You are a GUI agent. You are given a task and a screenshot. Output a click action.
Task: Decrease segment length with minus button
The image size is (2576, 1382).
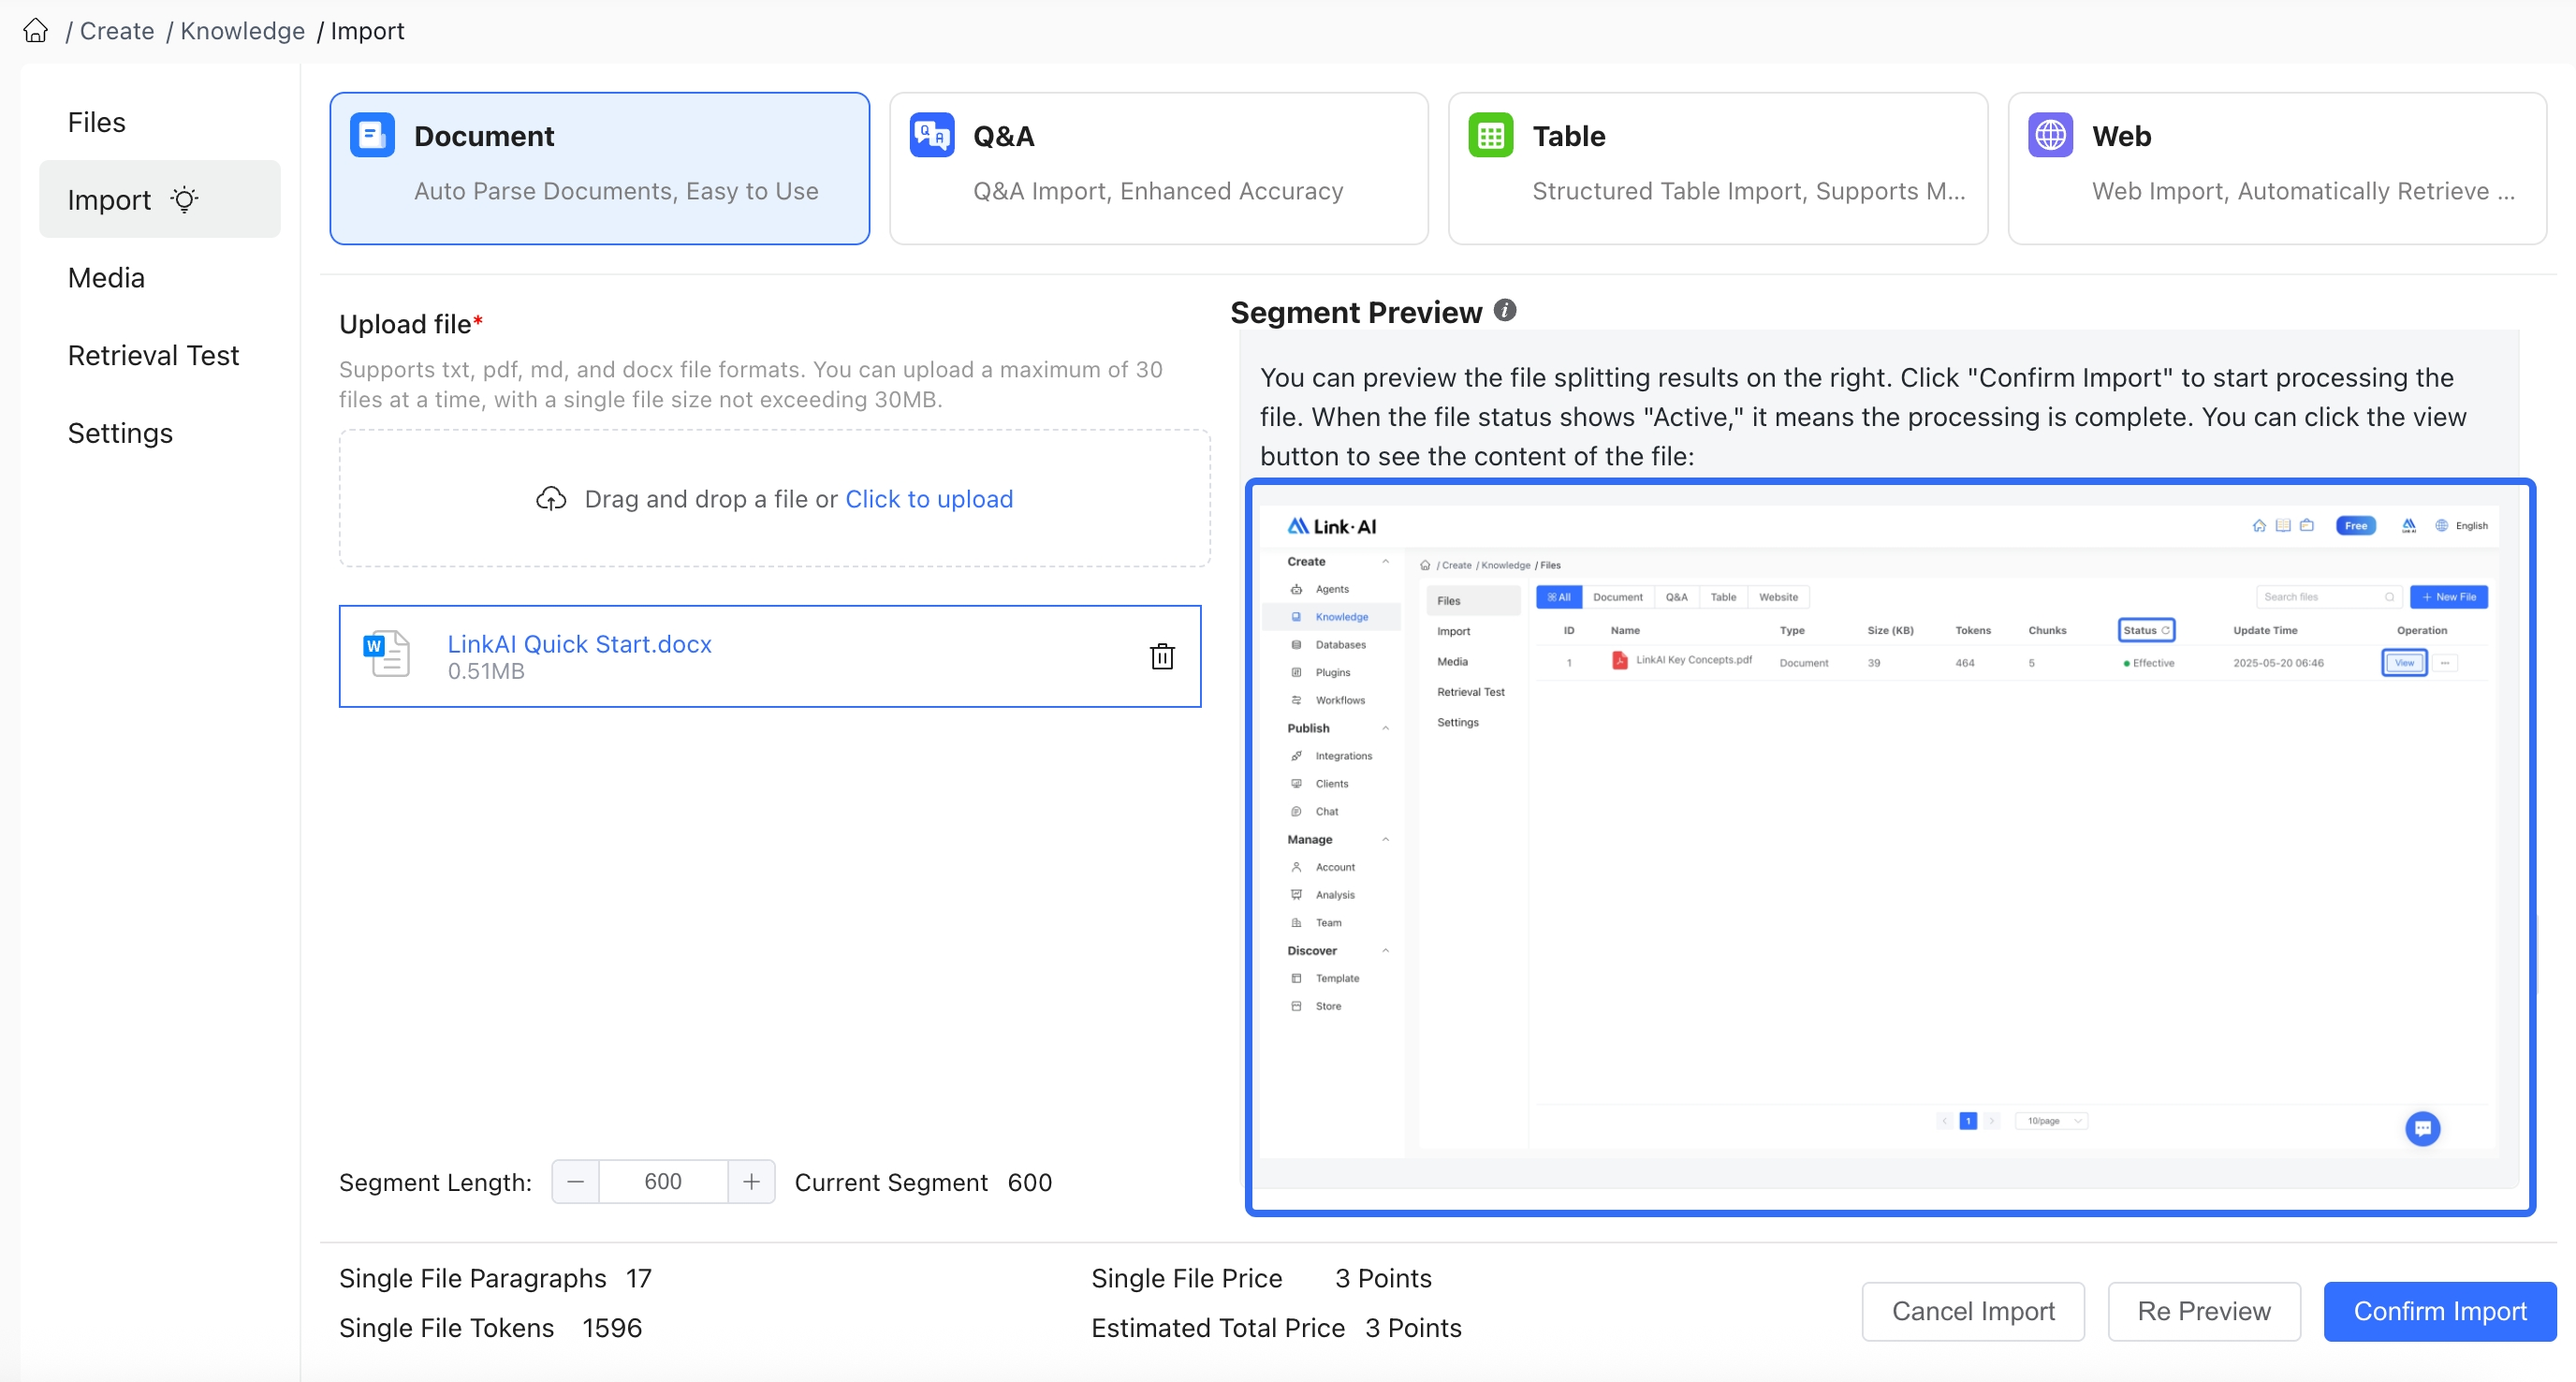click(x=575, y=1182)
